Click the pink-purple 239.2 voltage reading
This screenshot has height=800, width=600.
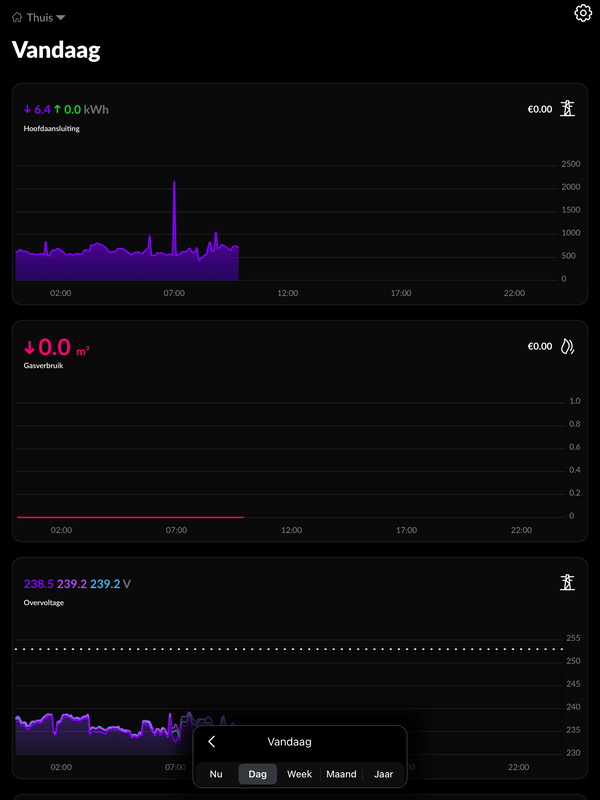(x=72, y=584)
